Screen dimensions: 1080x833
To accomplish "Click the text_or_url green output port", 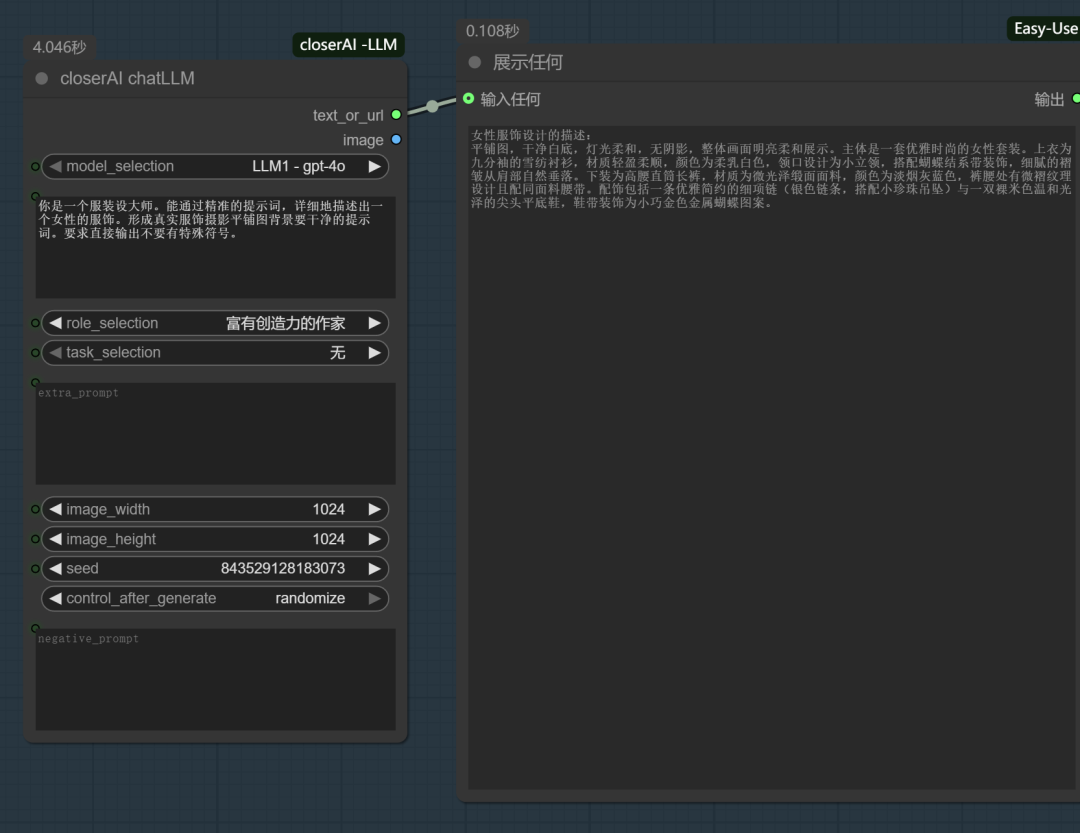I will coord(396,115).
